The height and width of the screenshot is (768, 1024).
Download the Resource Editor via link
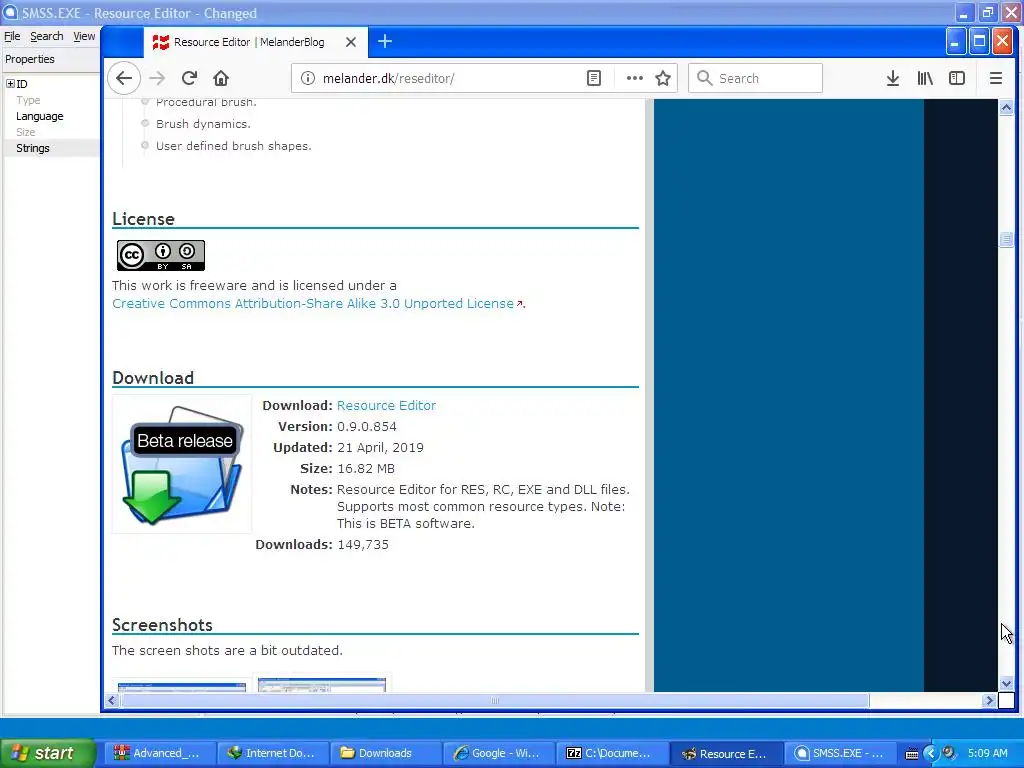[x=386, y=406]
